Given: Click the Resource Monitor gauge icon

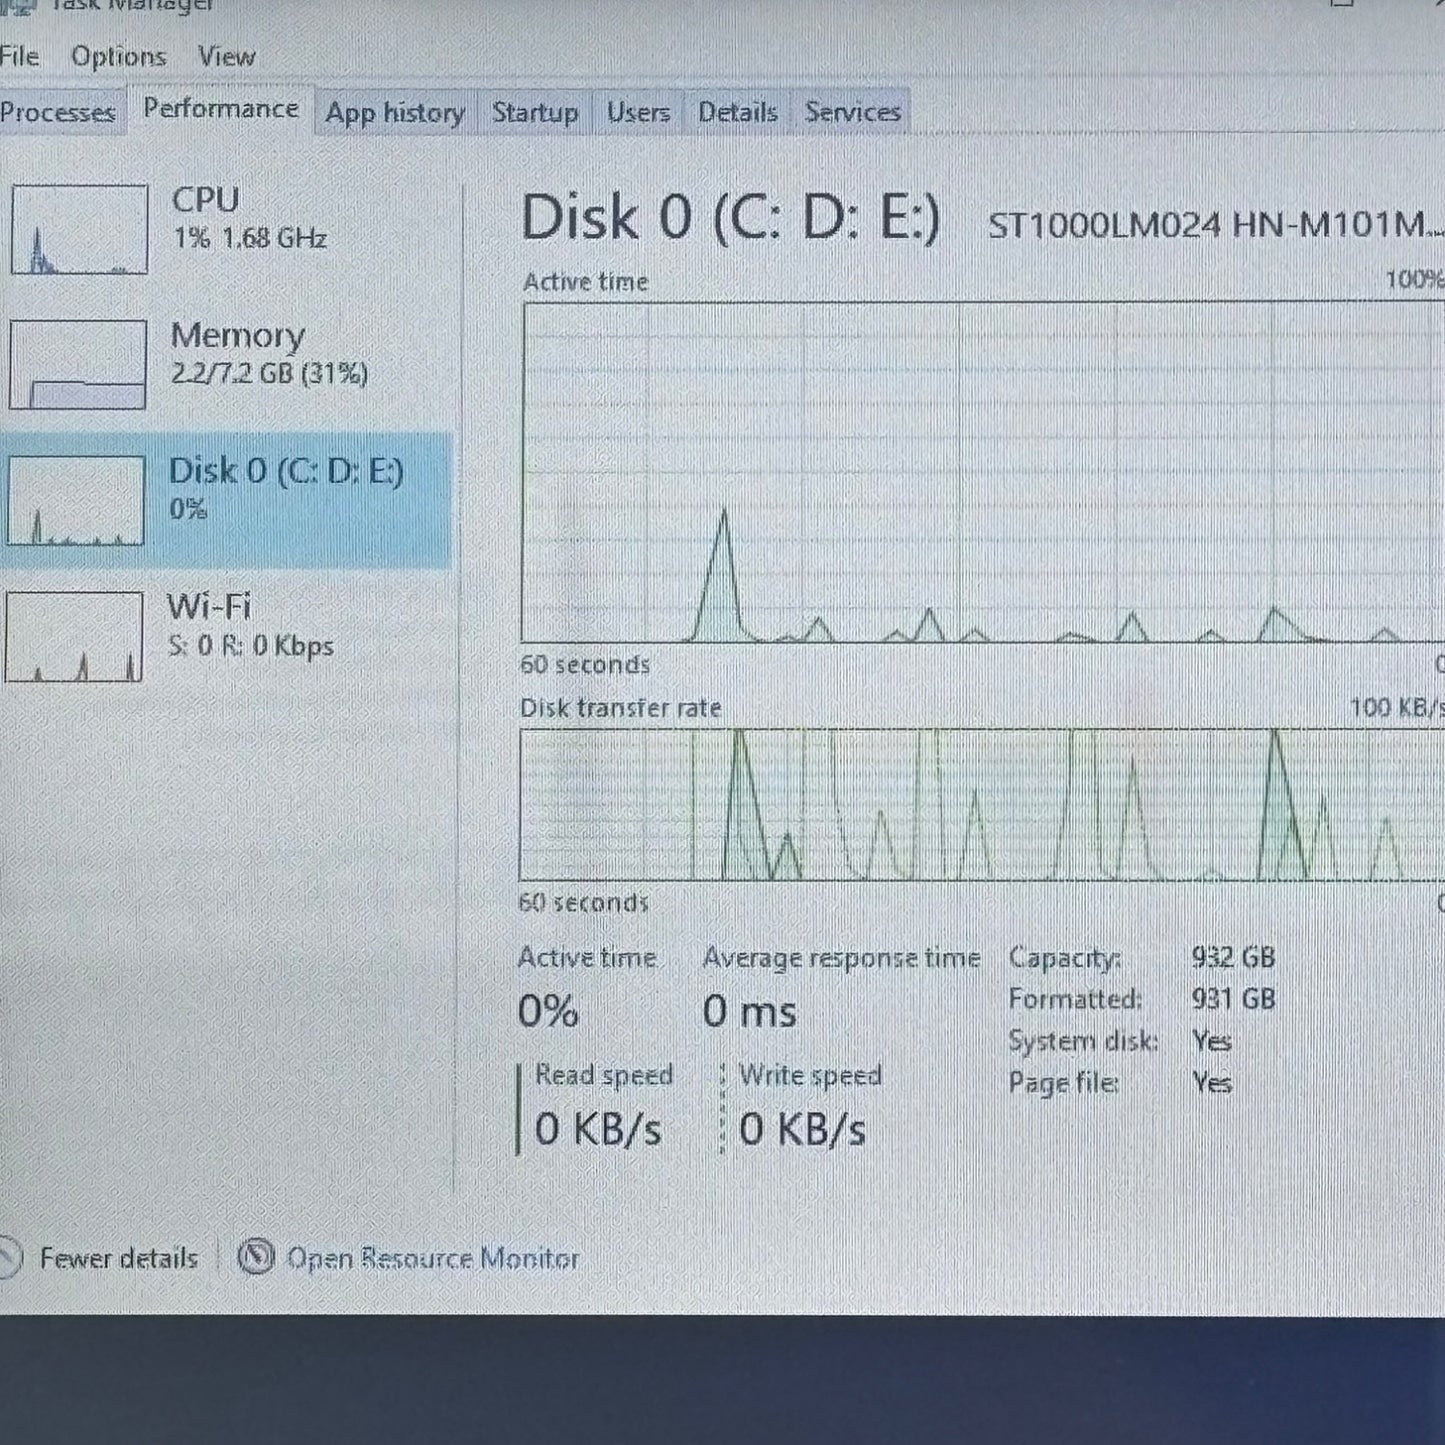Looking at the screenshot, I should [x=256, y=1257].
